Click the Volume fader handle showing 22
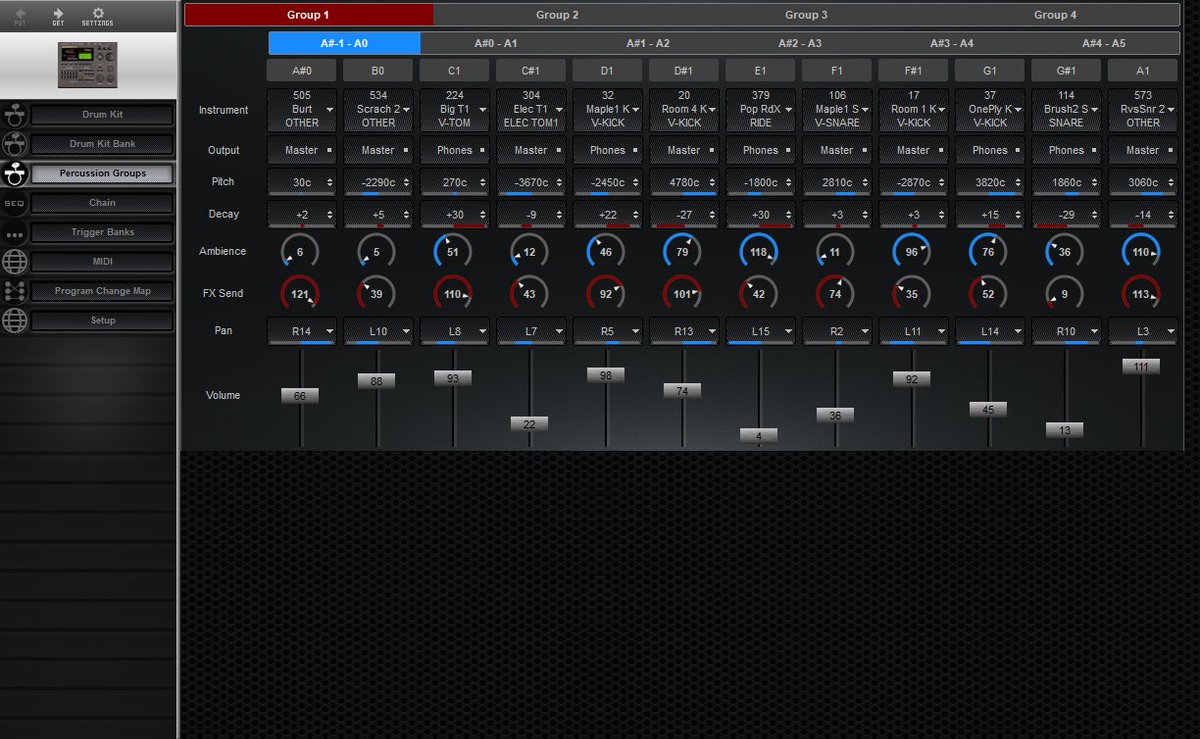The width and height of the screenshot is (1200, 739). 529,424
